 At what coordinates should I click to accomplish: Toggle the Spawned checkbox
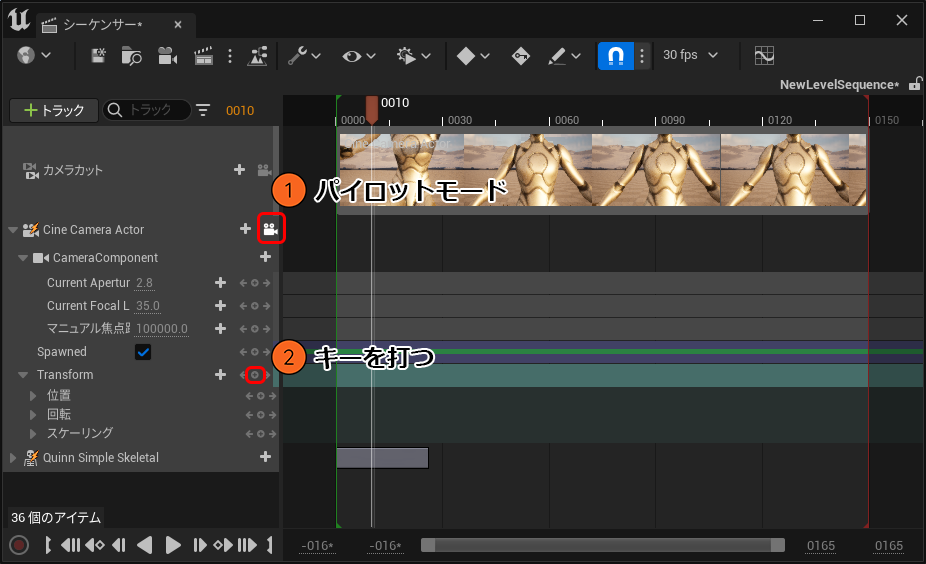(x=143, y=352)
